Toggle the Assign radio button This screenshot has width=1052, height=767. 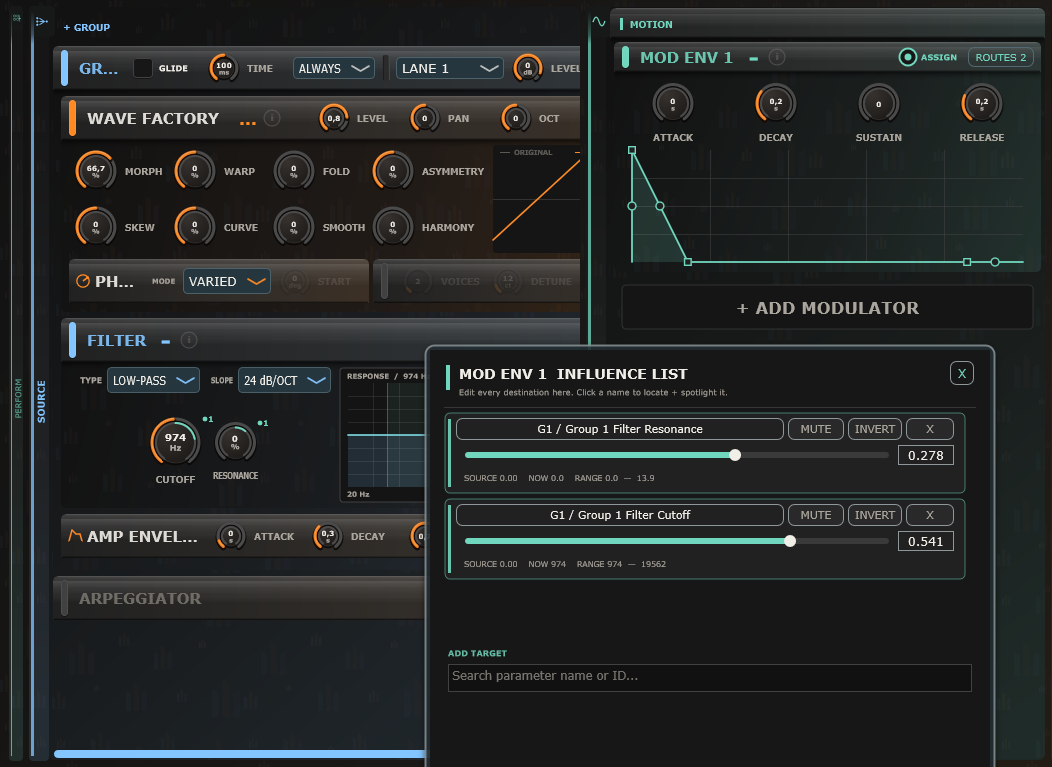pyautogui.click(x=907, y=57)
